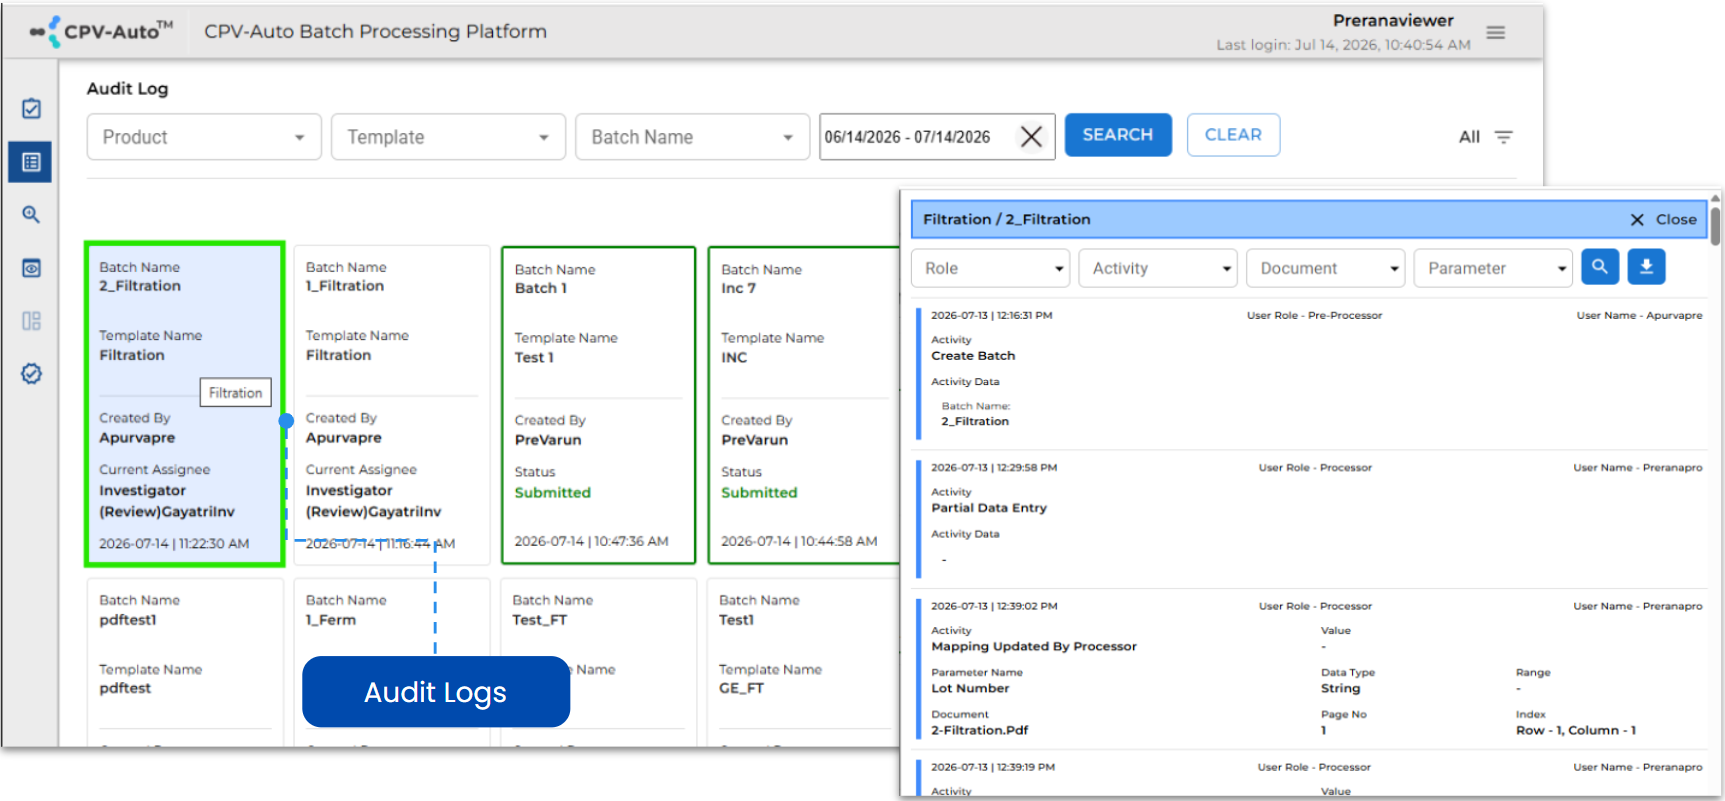Click the 2-Filtration.Pdf document name
The image size is (1725, 801).
980,731
